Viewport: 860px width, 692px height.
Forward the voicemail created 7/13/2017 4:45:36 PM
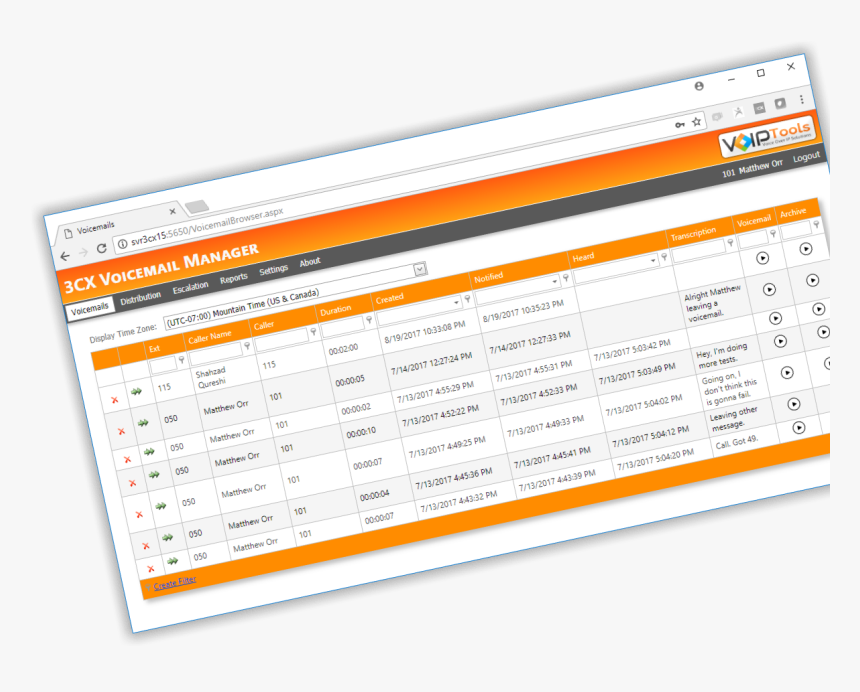(x=167, y=537)
